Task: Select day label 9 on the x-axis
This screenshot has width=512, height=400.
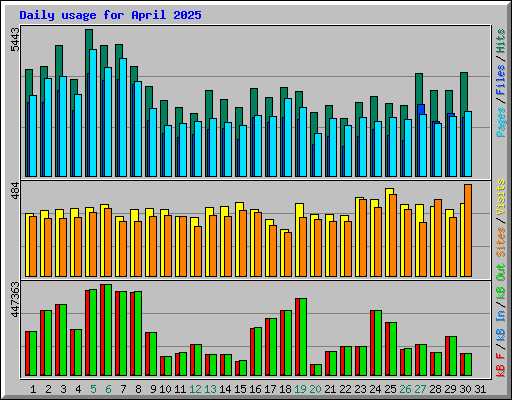Action: [153, 389]
